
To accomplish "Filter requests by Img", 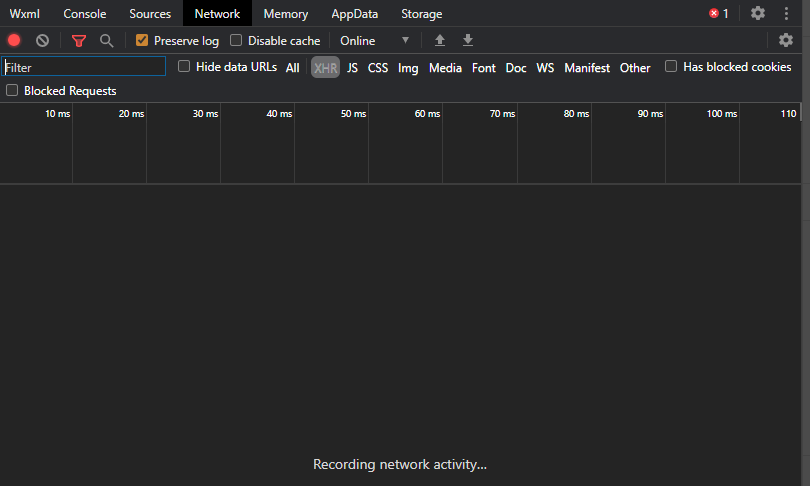I will pos(408,68).
